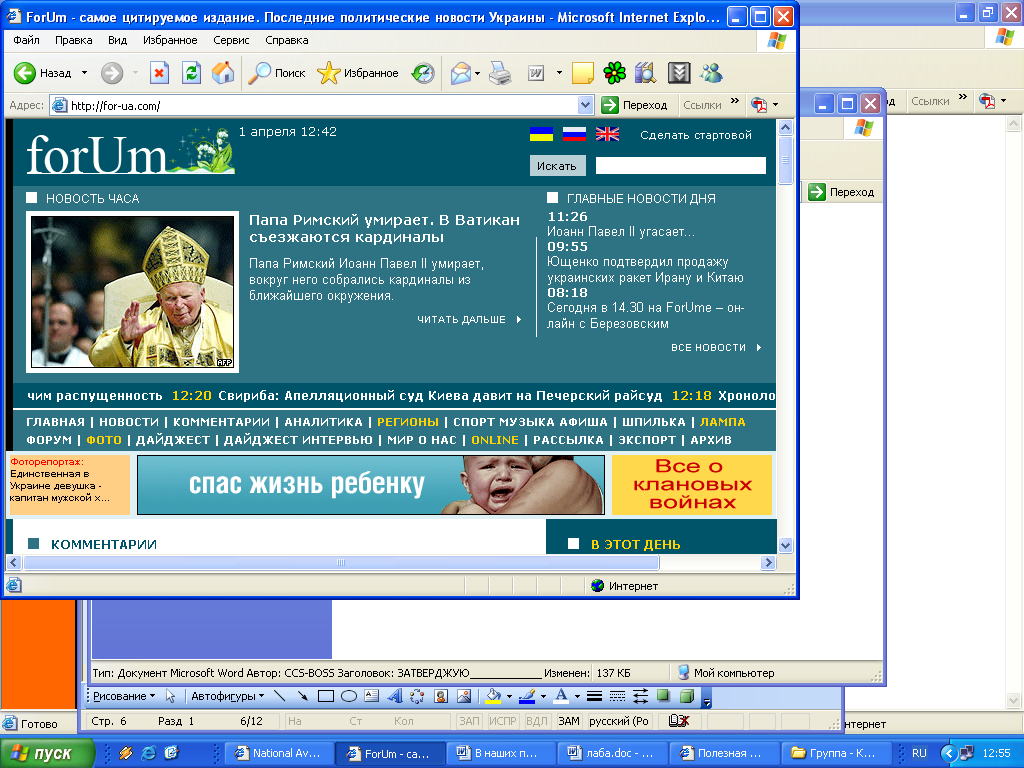Screen dimensions: 1024x768
Task: Click the Назад back arrow button
Action: [x=42, y=73]
